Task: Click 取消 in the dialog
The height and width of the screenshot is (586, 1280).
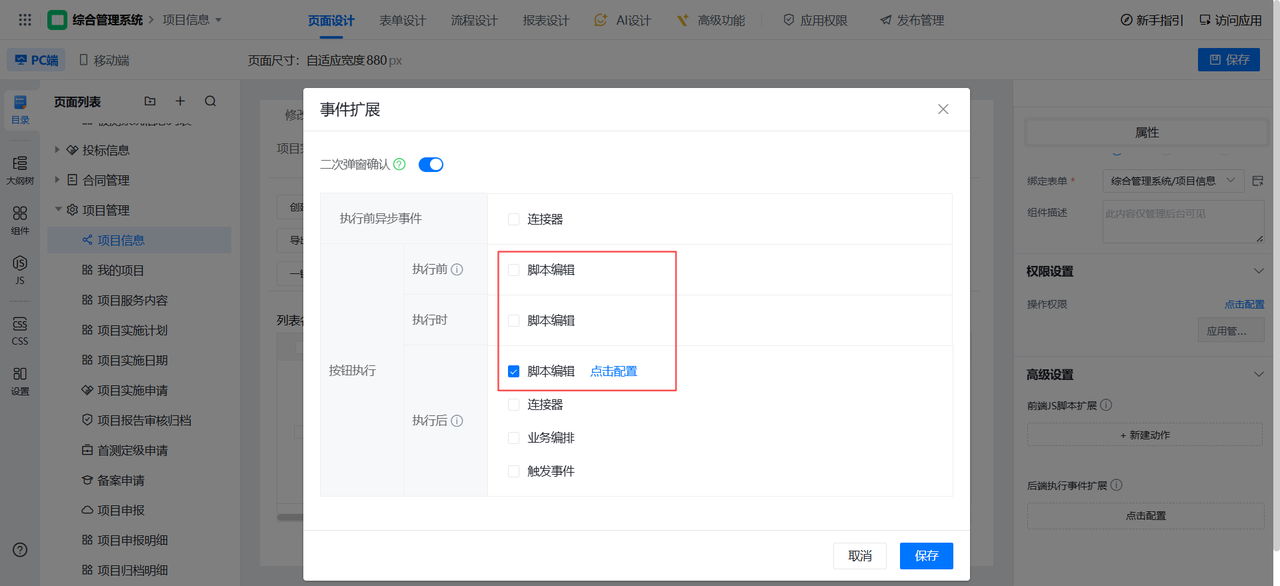Action: (x=860, y=556)
